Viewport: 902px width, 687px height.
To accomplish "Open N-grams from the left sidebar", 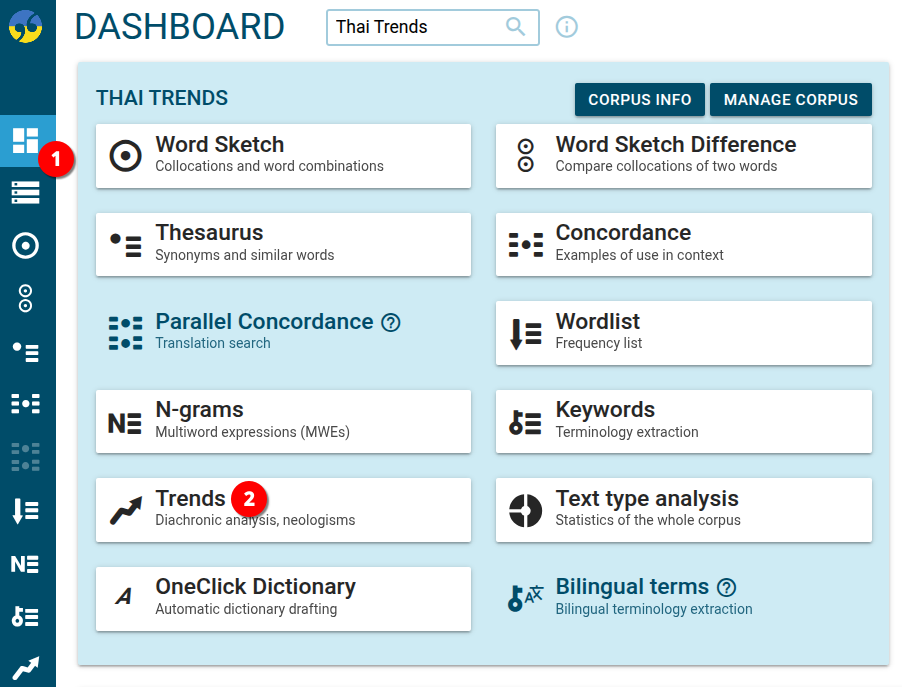I will [25, 564].
